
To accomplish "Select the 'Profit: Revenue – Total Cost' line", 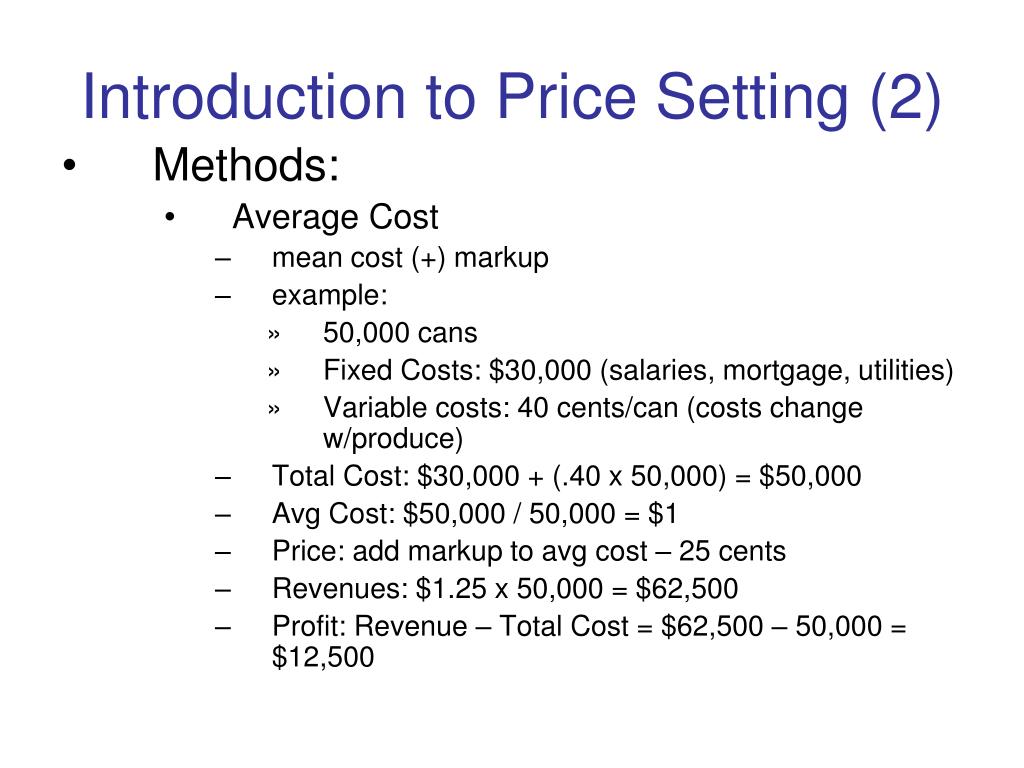I will [x=589, y=626].
